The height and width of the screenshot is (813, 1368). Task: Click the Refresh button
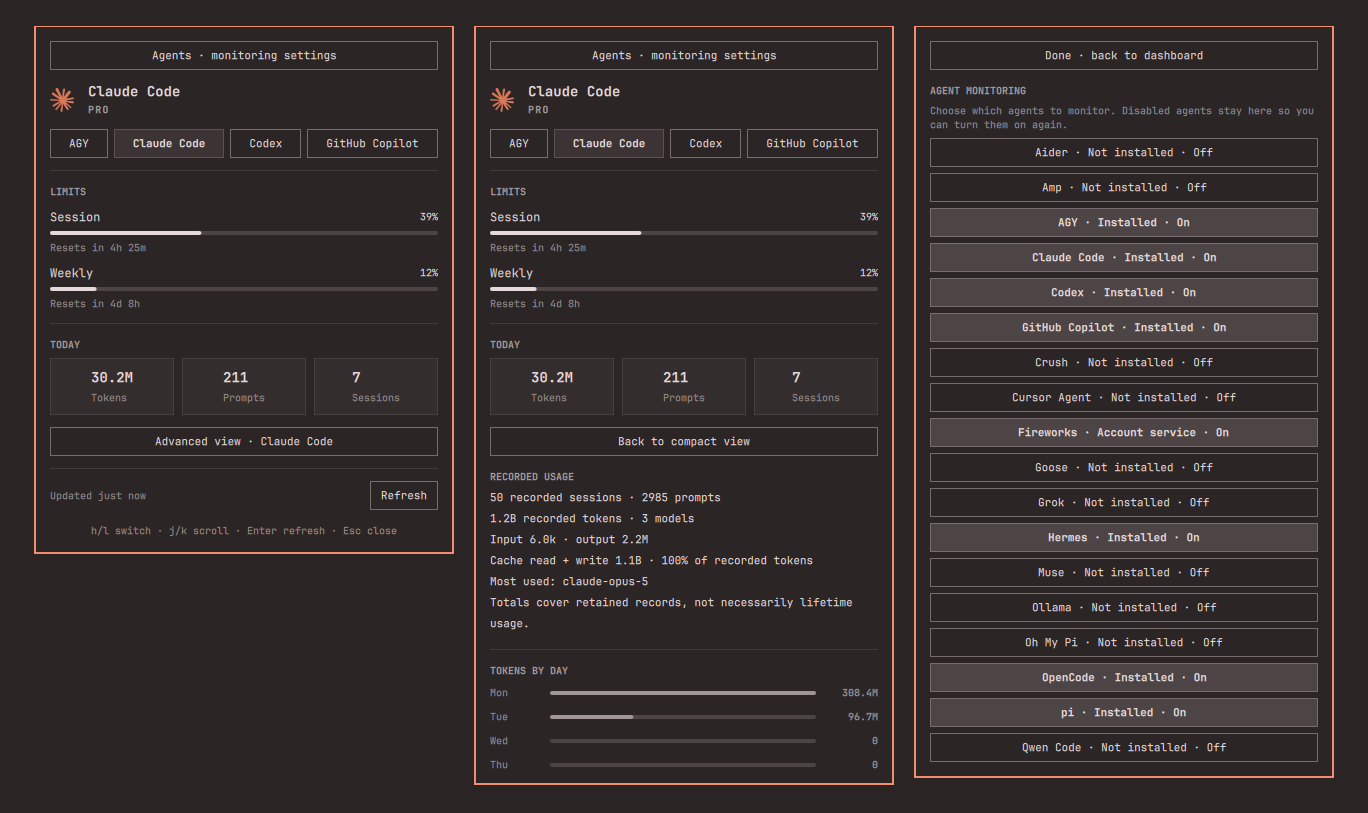pos(404,496)
